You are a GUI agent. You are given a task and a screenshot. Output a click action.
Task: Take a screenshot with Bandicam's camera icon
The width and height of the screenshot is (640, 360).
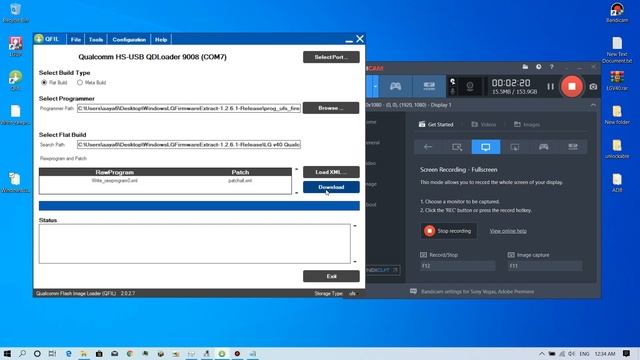point(593,87)
